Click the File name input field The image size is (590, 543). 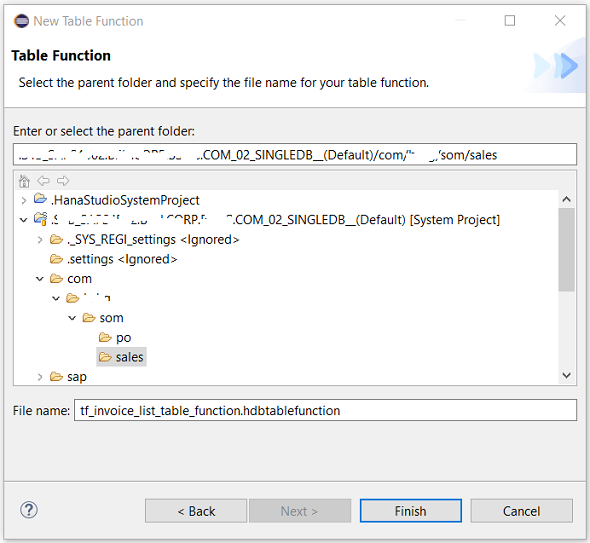325,410
